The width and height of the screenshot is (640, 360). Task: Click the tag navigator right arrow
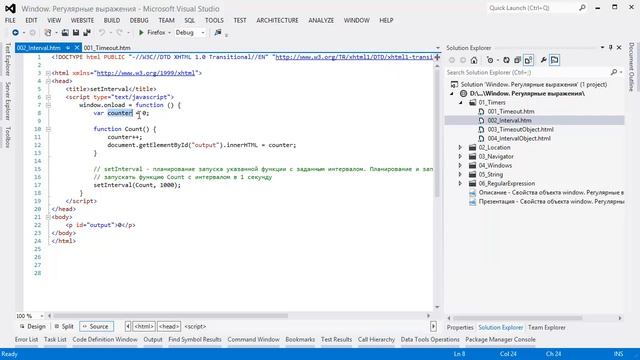coord(433,327)
